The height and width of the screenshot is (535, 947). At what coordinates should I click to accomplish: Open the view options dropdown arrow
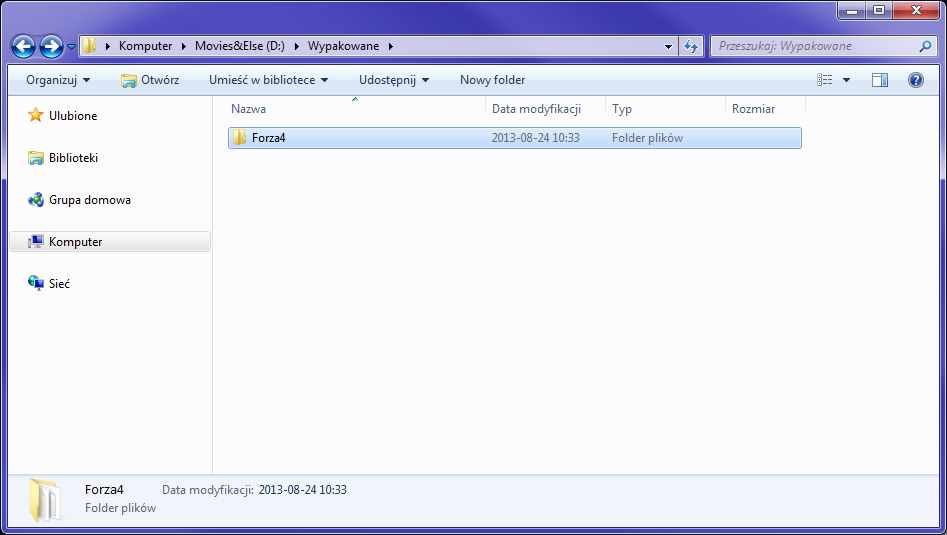[846, 80]
